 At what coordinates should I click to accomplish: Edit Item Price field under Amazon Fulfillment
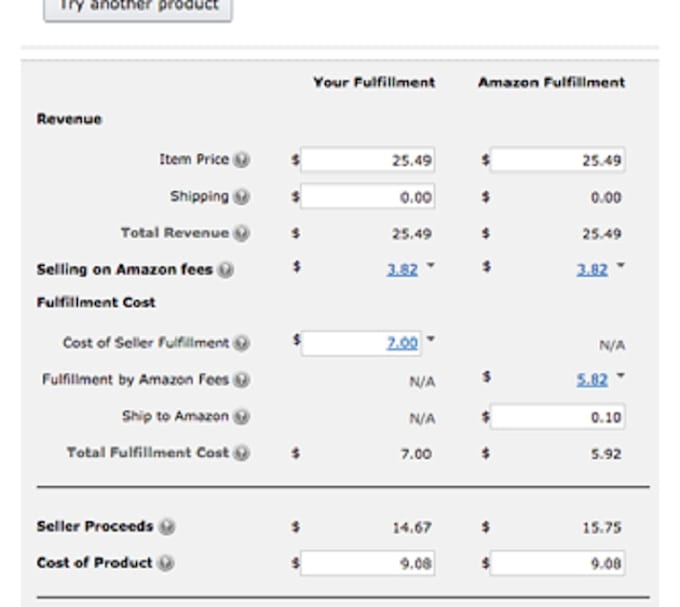click(557, 160)
